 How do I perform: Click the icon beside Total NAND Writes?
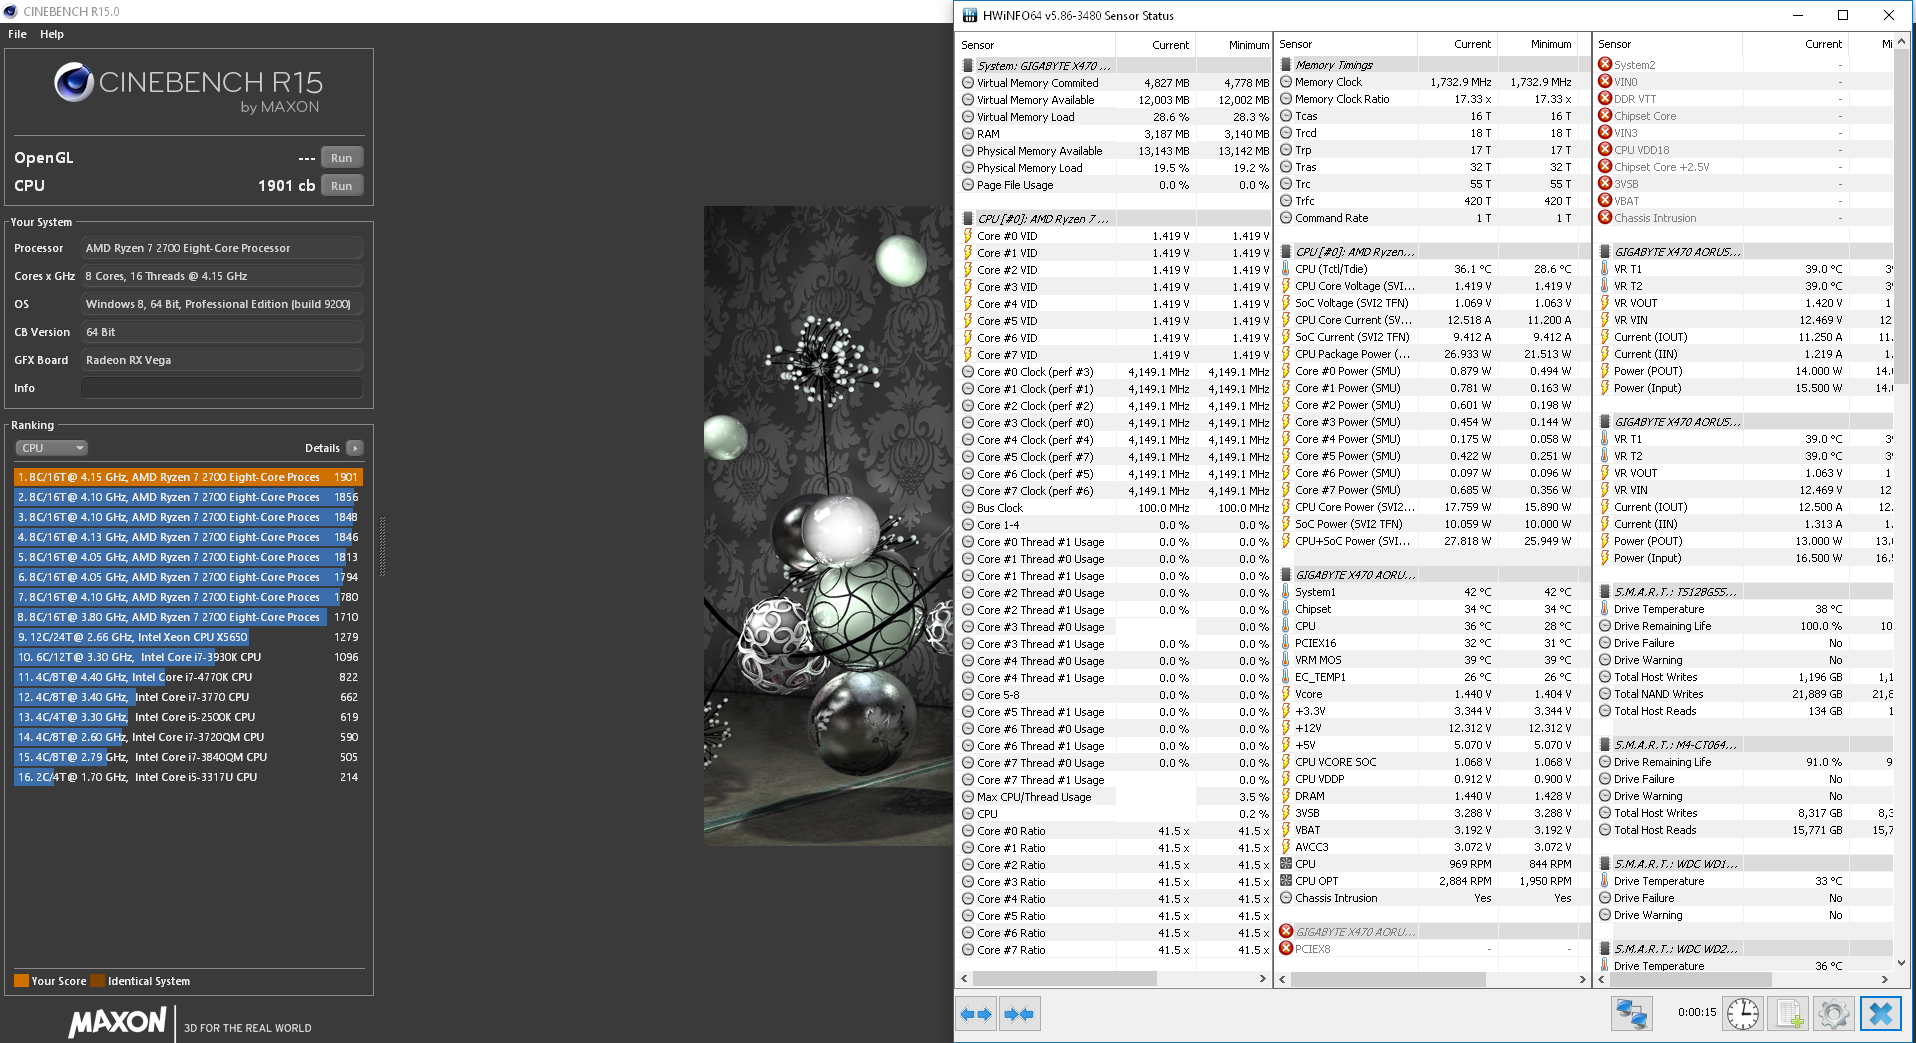coord(1605,694)
